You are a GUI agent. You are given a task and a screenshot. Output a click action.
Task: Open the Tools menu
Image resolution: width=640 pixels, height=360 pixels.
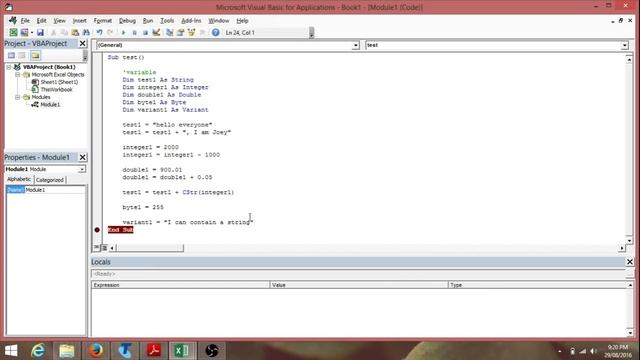click(167, 20)
